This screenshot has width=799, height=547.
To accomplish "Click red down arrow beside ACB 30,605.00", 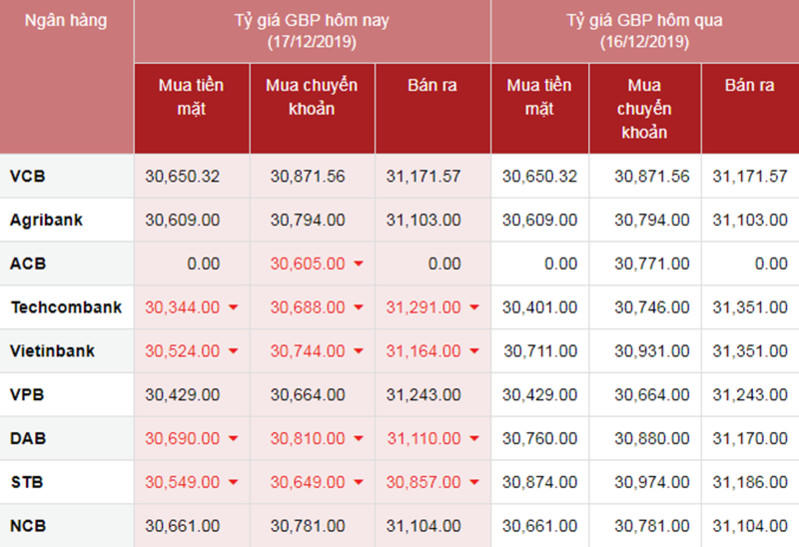I will 358,264.
